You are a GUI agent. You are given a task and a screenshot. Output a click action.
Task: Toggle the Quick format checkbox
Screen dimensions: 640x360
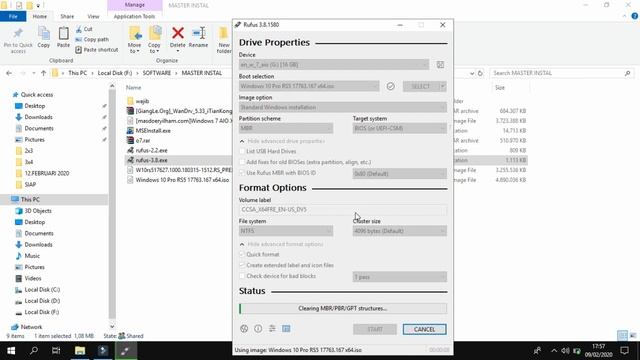(242, 254)
